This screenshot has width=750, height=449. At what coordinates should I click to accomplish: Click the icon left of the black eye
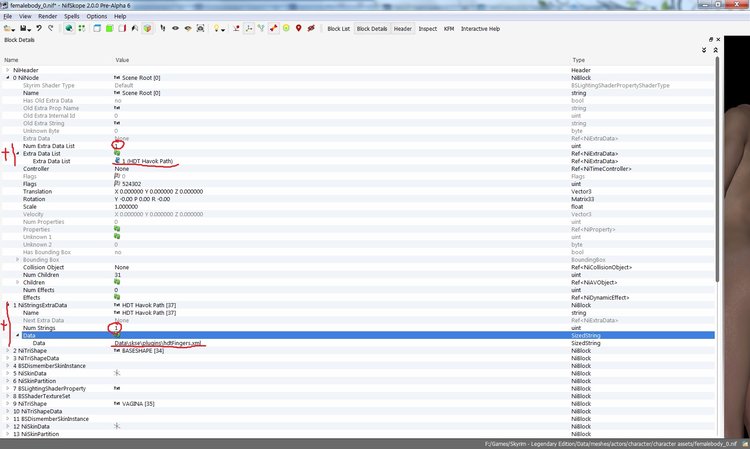(163, 29)
